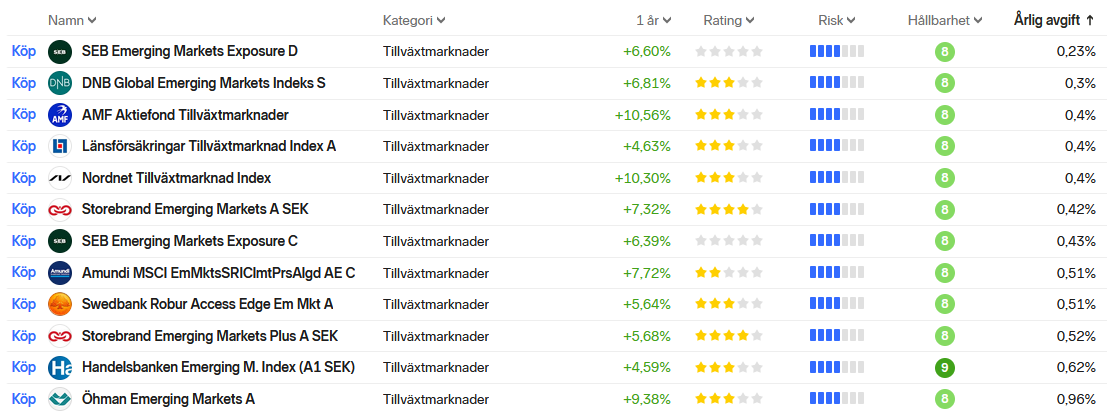The width and height of the screenshot is (1107, 411).
Task: Click the DNB fund logo icon
Action: pyautogui.click(x=60, y=83)
